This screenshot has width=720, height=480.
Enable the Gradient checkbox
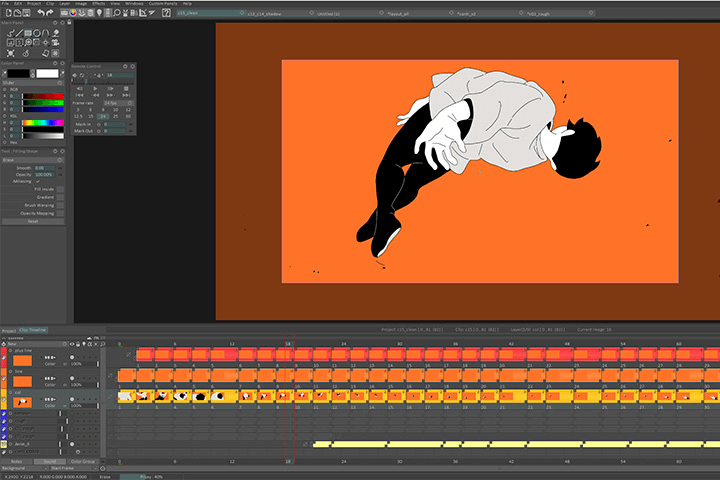(x=60, y=197)
